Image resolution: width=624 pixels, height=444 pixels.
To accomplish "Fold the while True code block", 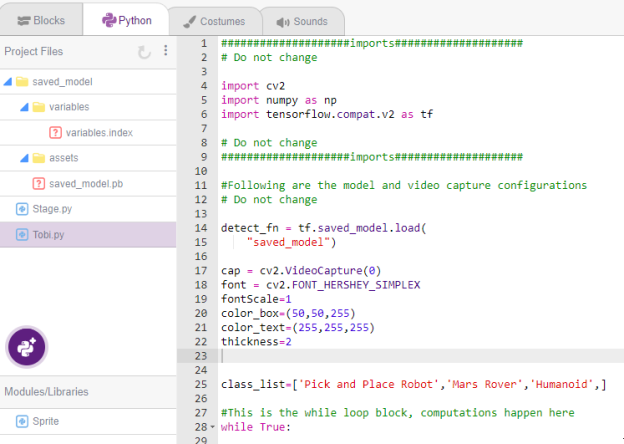I will click(x=212, y=428).
